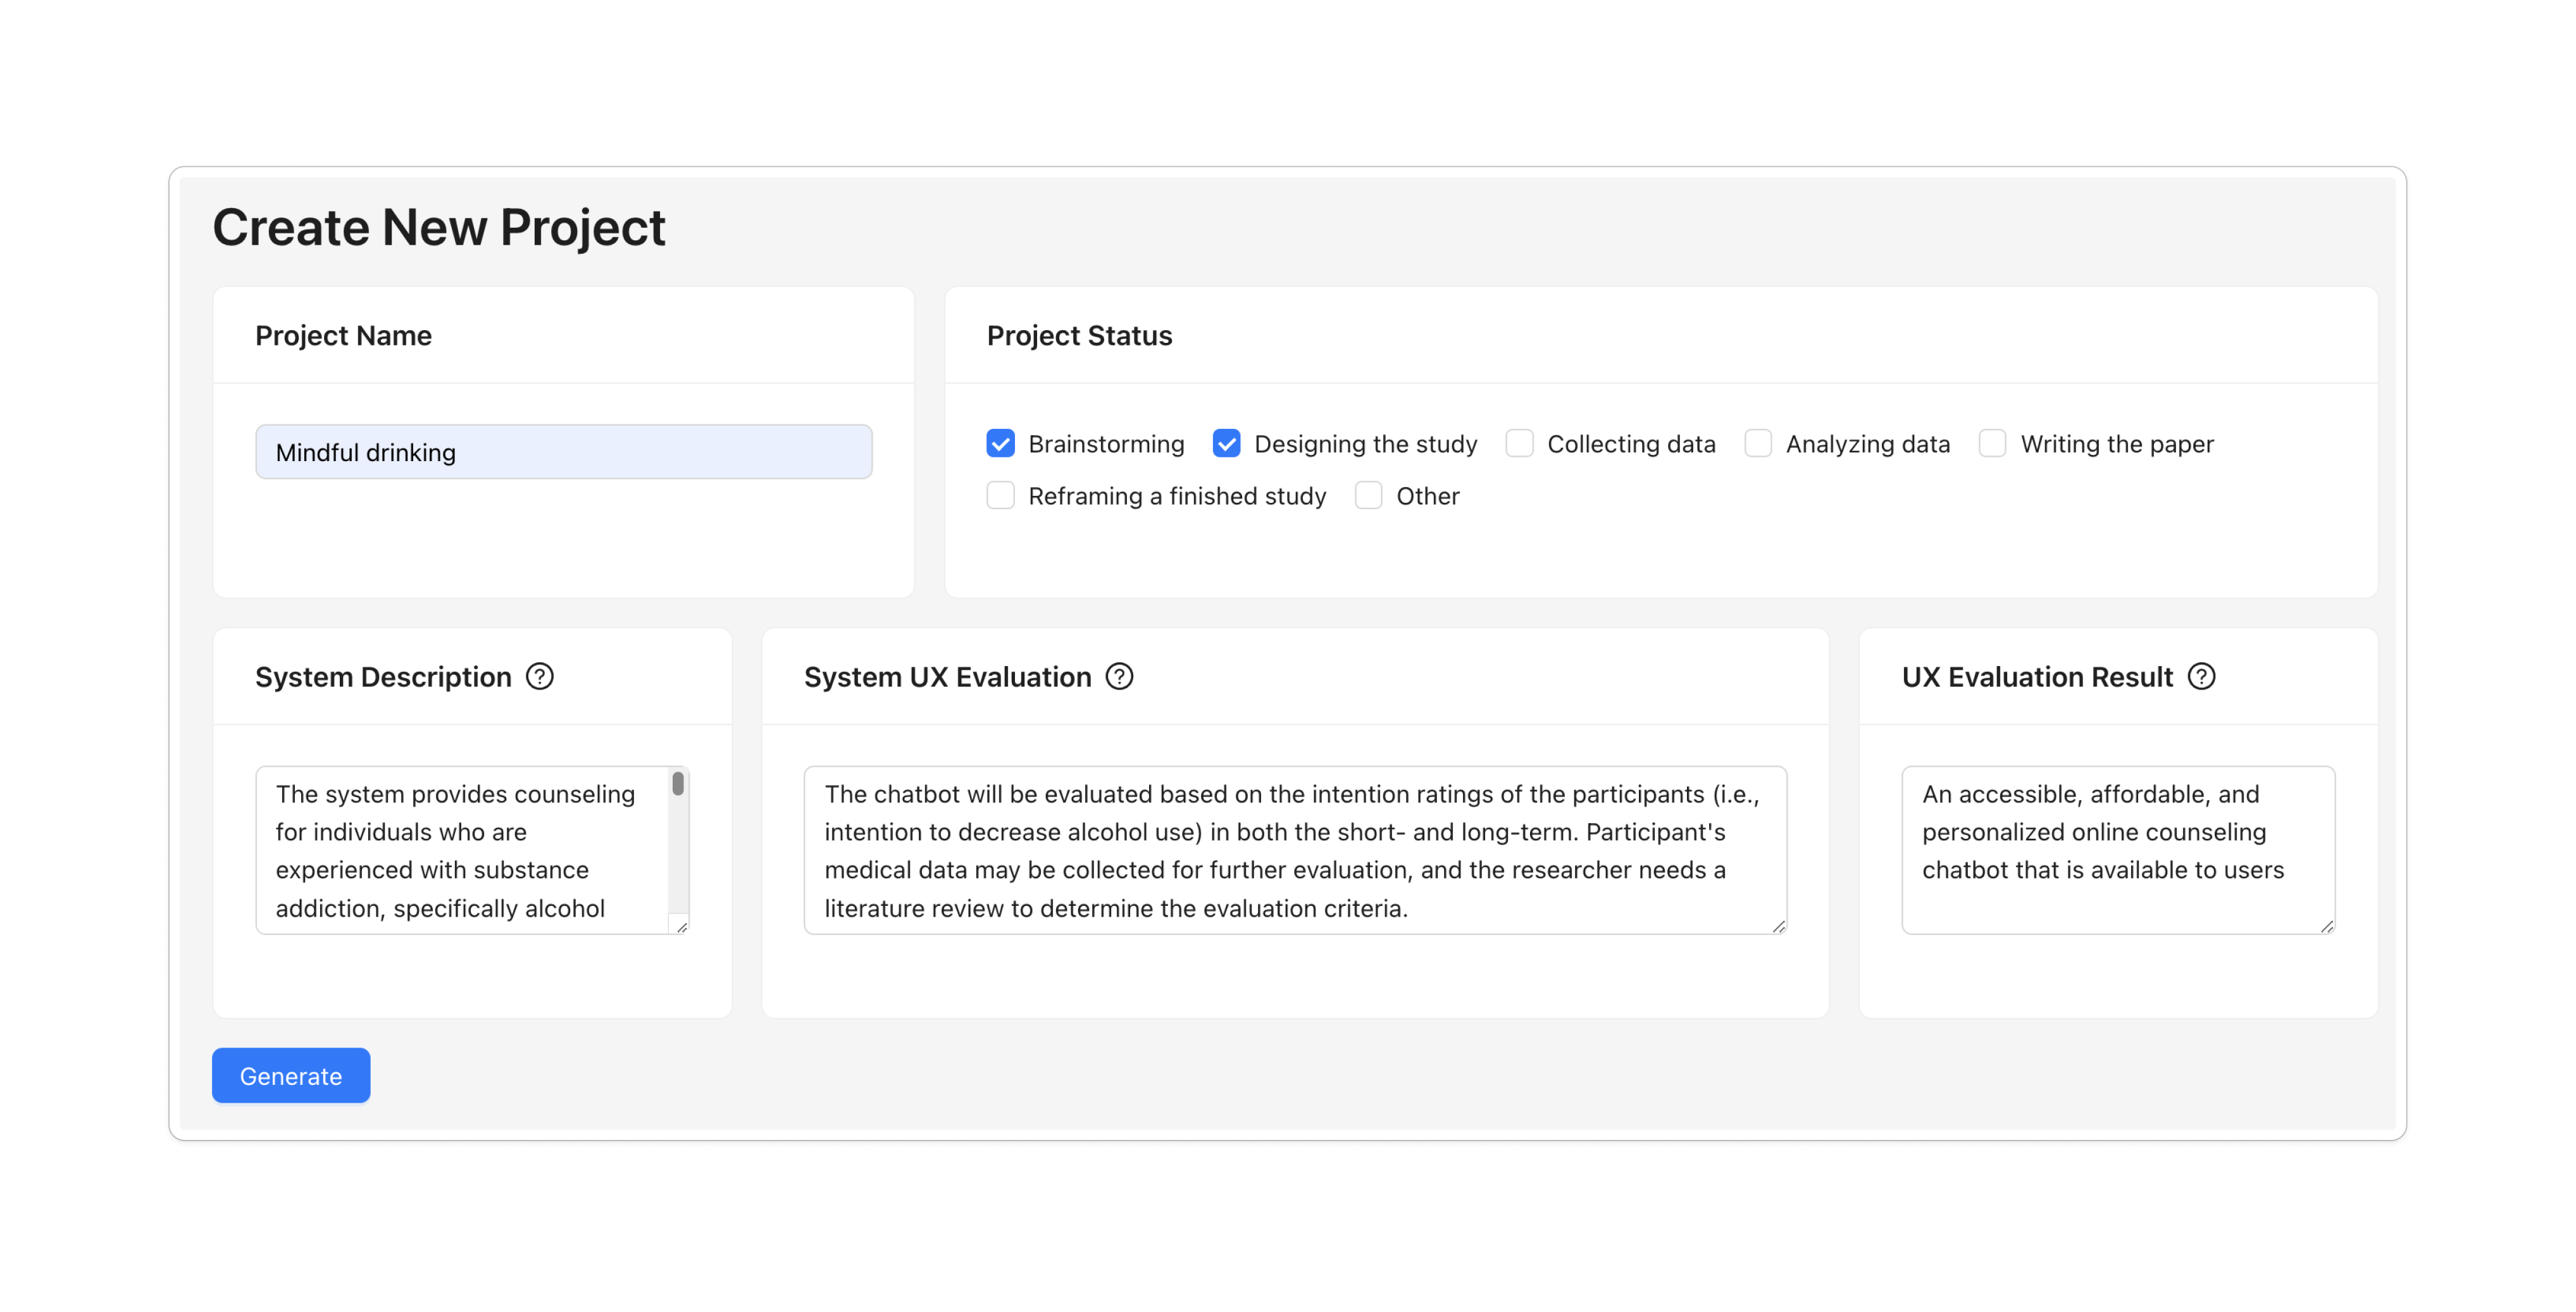
Task: Uncheck the Brainstorming checkbox
Action: pyautogui.click(x=1000, y=443)
